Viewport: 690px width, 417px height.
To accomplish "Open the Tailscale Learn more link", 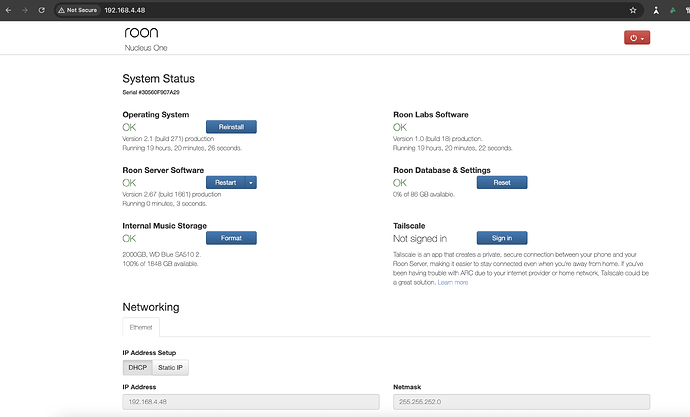I will 453,282.
